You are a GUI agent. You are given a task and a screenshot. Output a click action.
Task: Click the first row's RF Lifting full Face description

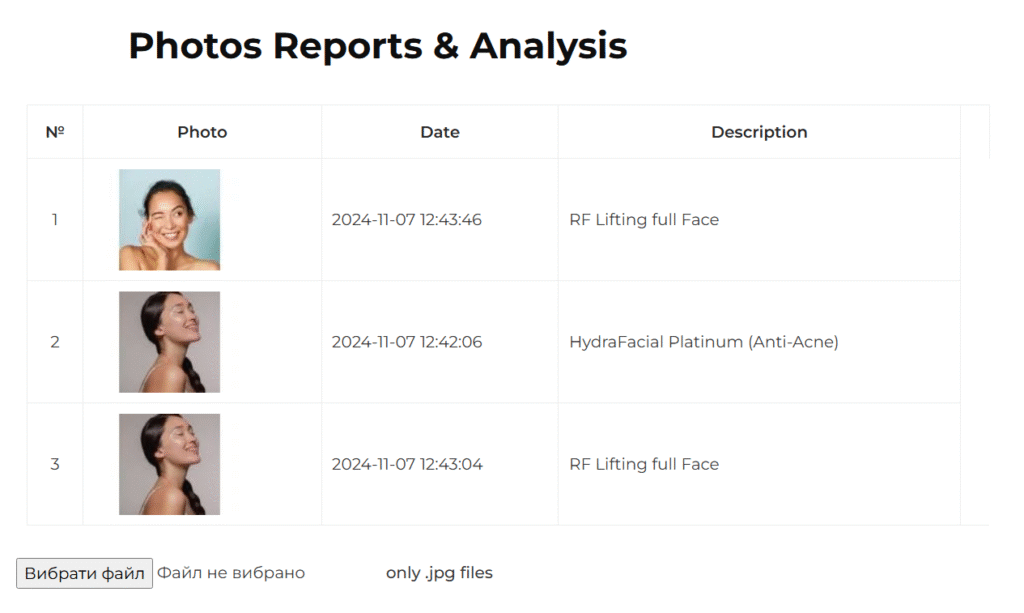pyautogui.click(x=644, y=220)
